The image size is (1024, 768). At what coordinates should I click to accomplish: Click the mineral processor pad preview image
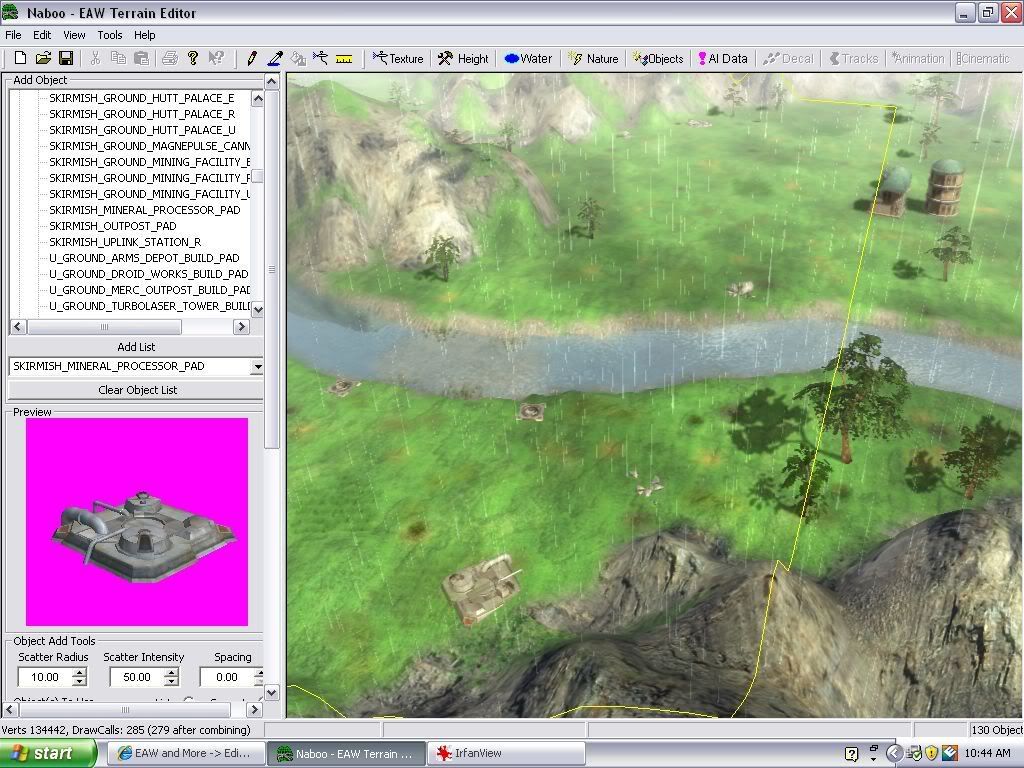tap(137, 522)
